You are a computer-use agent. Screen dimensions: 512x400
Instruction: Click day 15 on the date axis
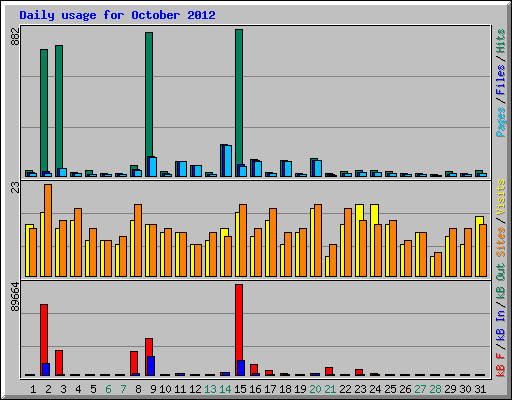(x=240, y=389)
